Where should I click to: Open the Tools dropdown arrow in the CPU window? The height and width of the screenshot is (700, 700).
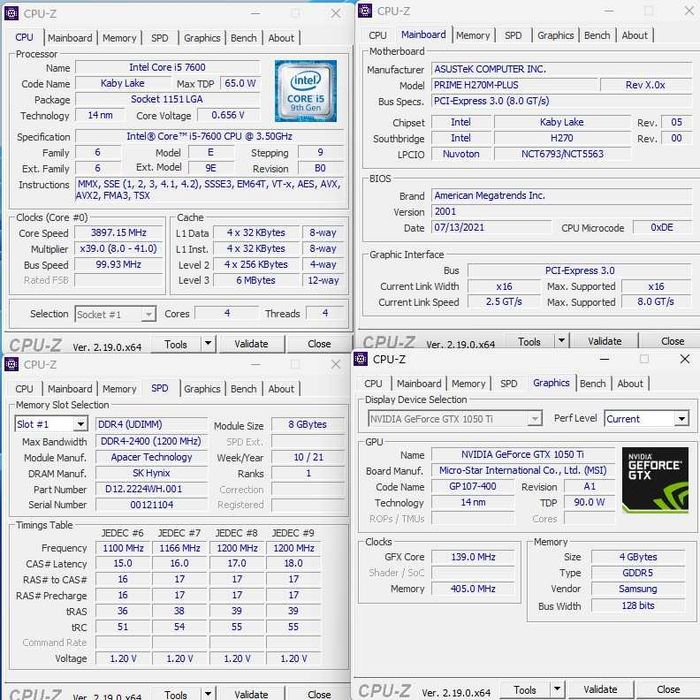(208, 344)
